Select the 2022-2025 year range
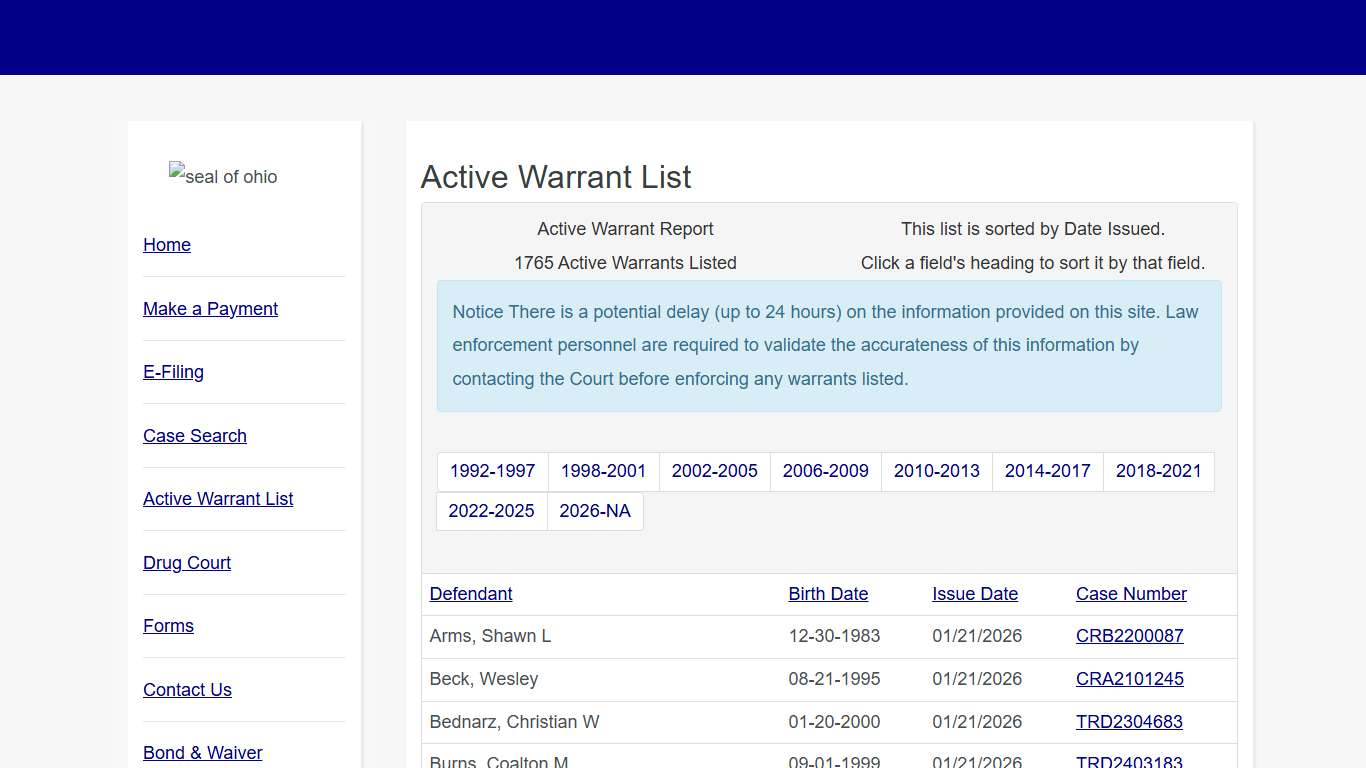Image resolution: width=1366 pixels, height=768 pixels. (x=491, y=511)
